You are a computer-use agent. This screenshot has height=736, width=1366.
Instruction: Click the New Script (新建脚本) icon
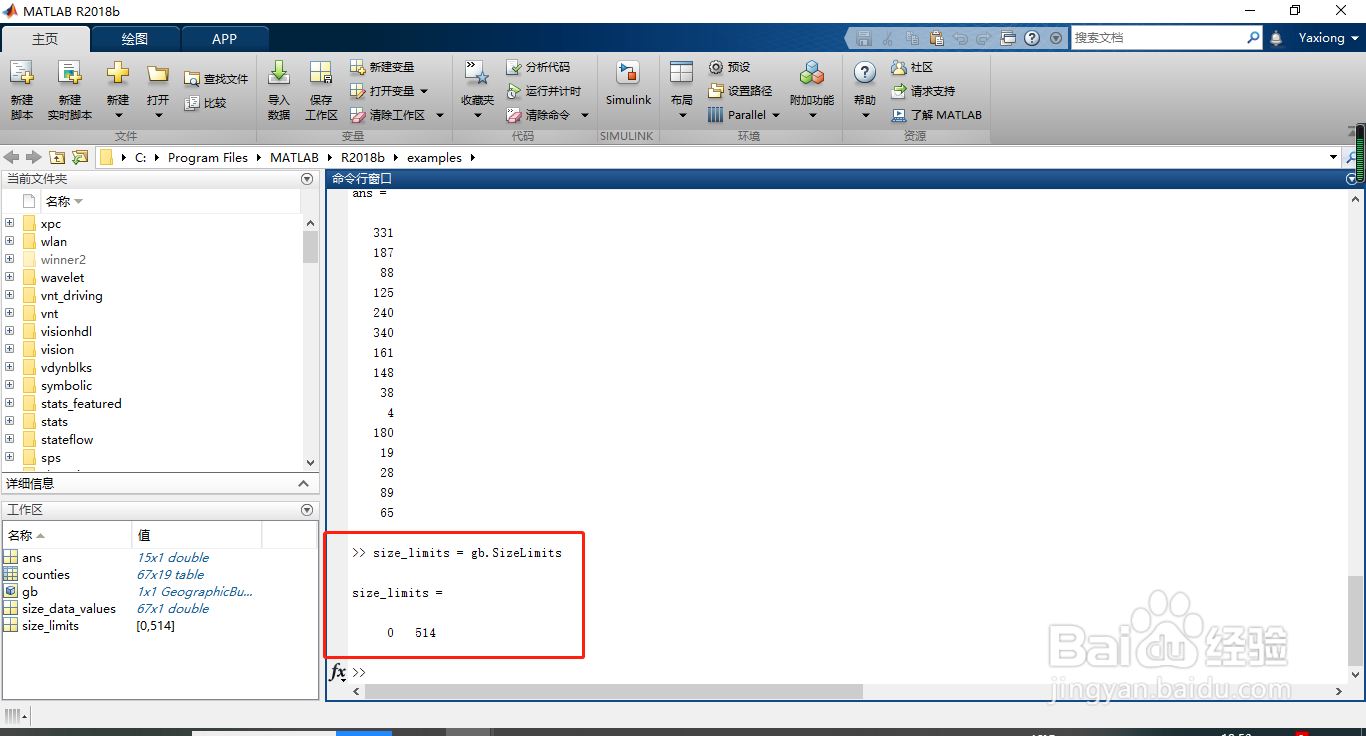point(22,75)
